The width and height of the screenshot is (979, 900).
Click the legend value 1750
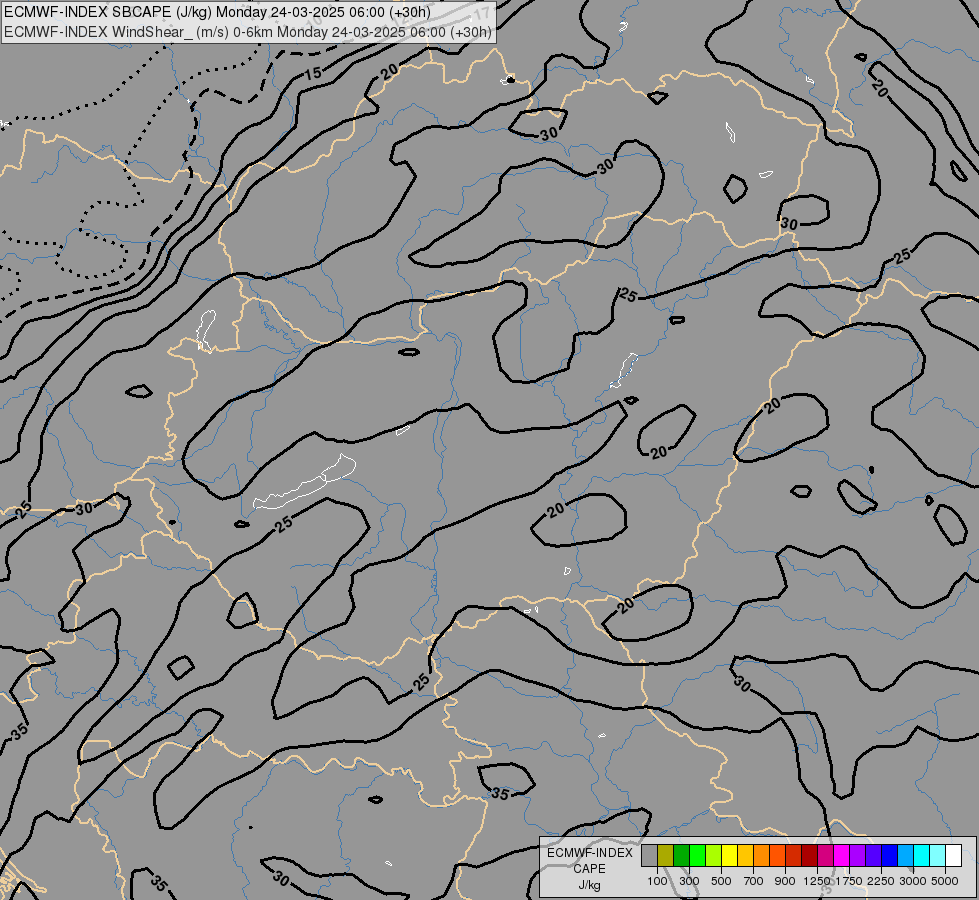[849, 881]
